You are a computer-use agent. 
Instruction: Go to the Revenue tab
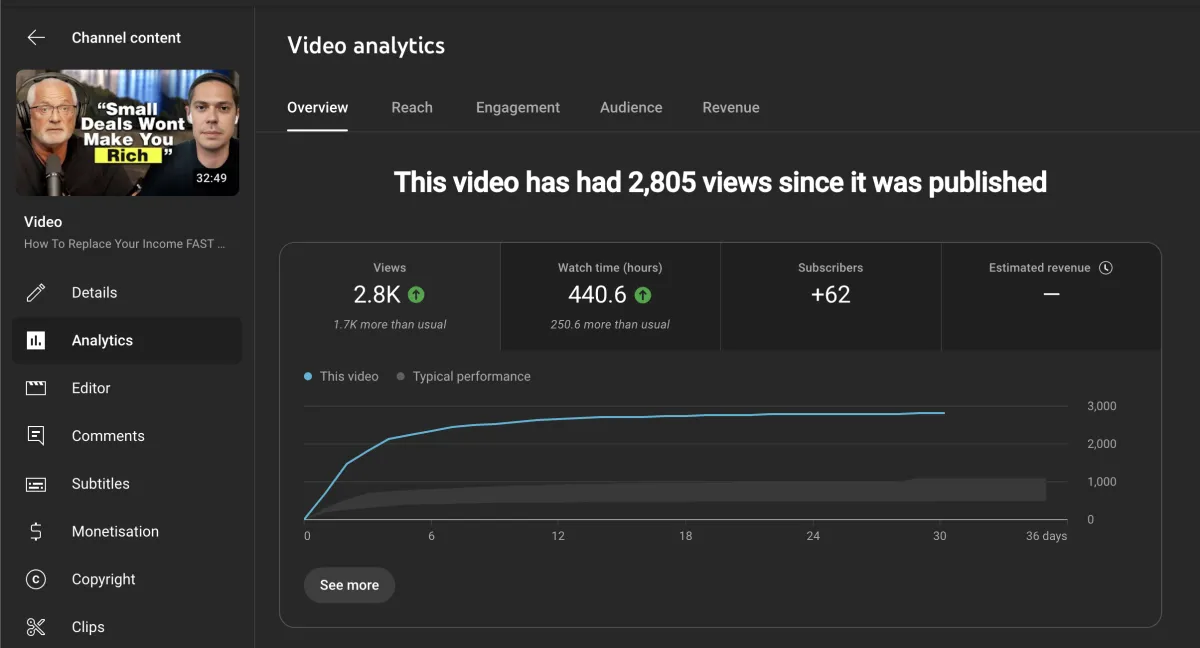(x=731, y=108)
